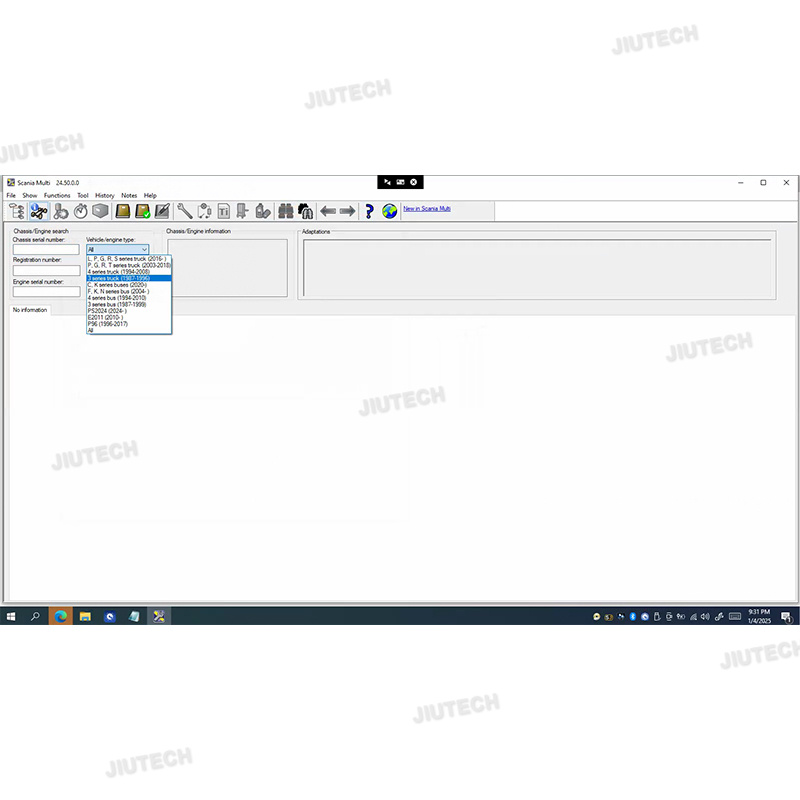Select the "No information" tab

[x=30, y=310]
